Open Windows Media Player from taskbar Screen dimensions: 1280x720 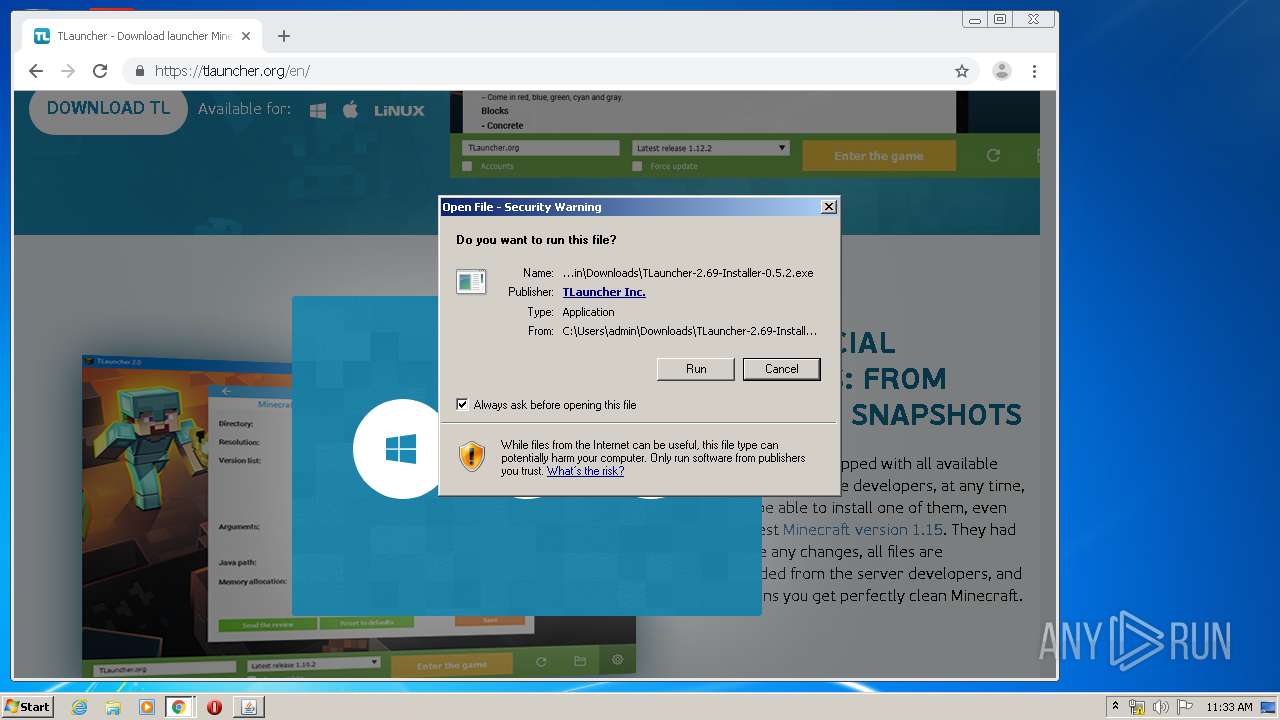point(147,707)
